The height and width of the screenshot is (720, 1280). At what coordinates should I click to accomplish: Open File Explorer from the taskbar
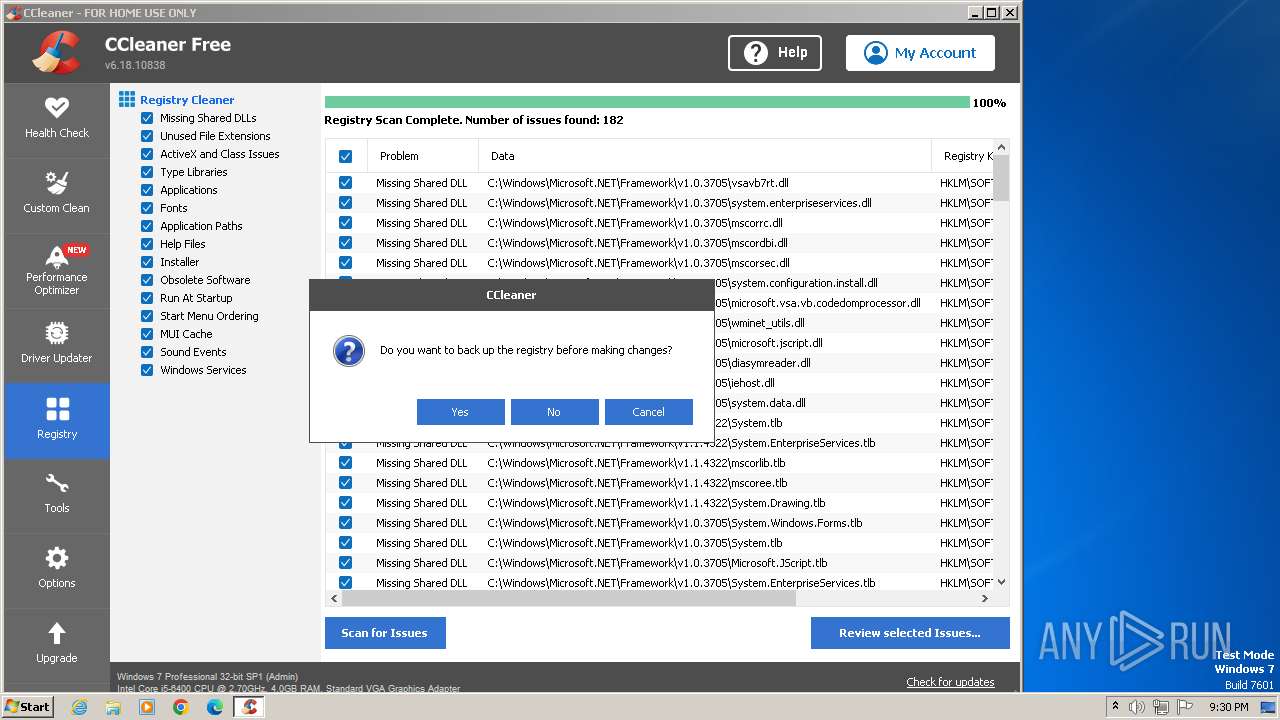[113, 707]
